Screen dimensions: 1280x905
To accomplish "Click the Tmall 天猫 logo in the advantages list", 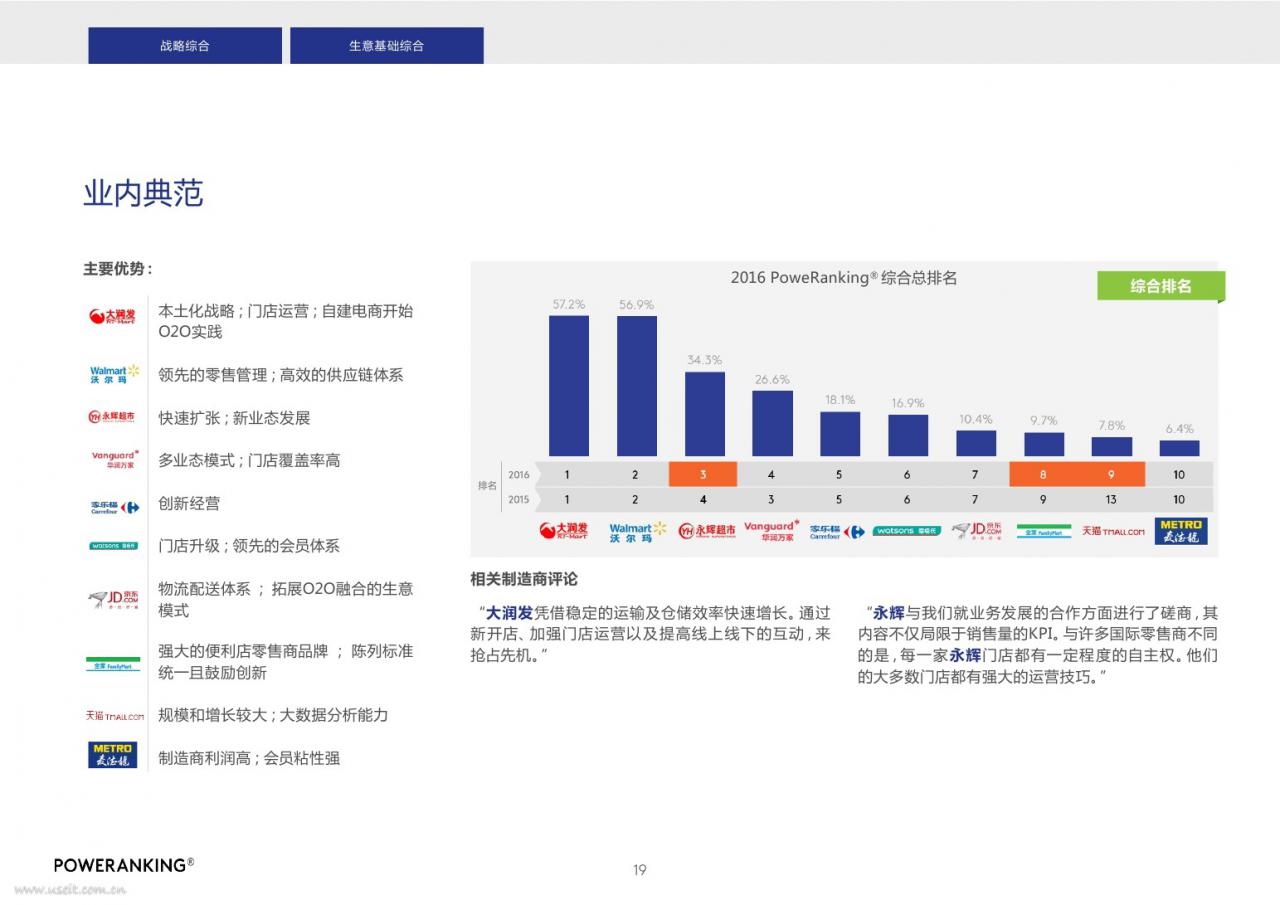I will point(115,715).
